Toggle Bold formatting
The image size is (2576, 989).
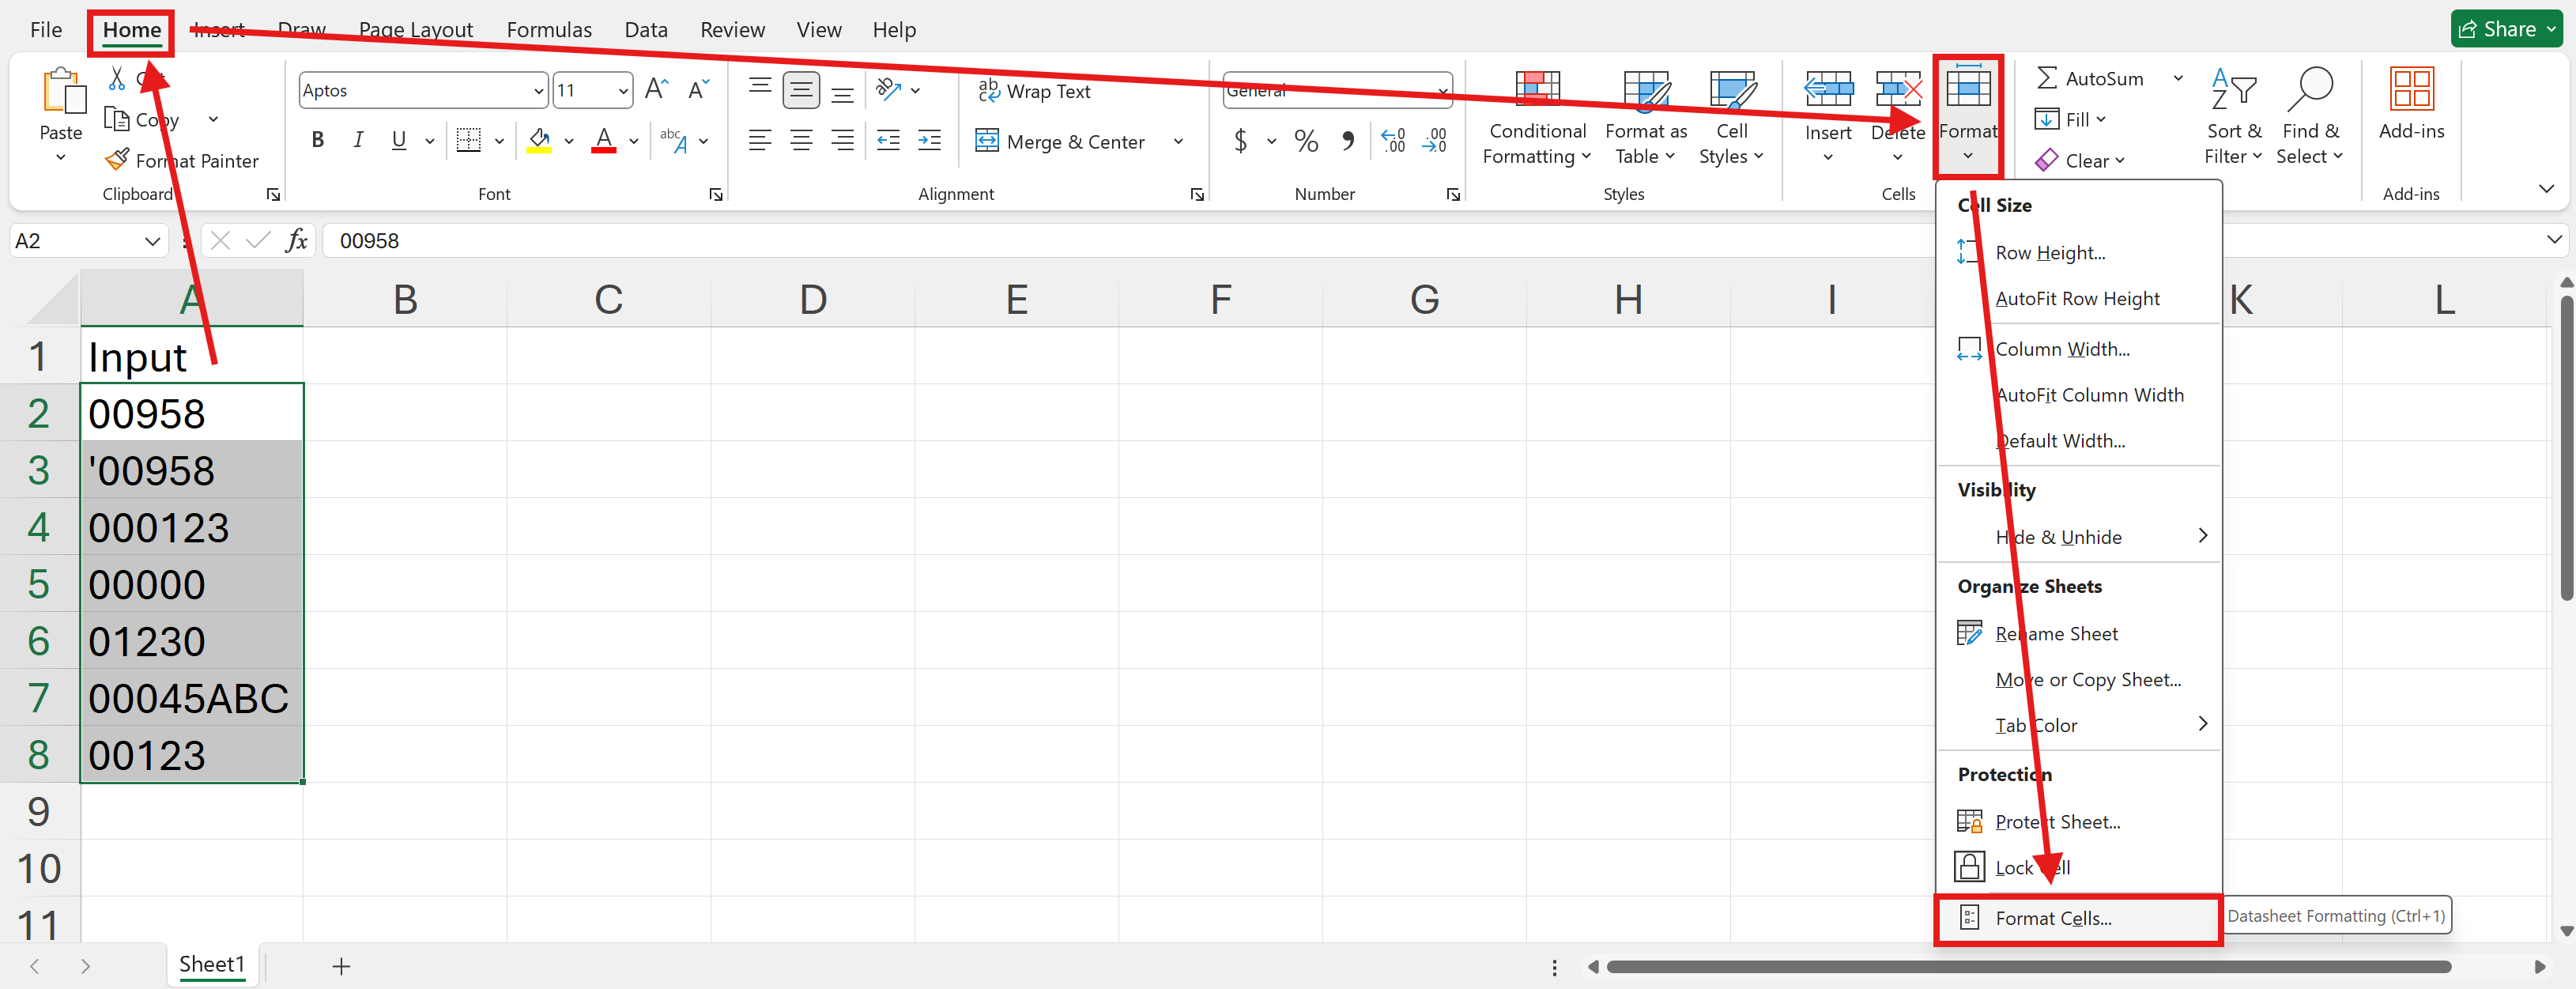[317, 140]
